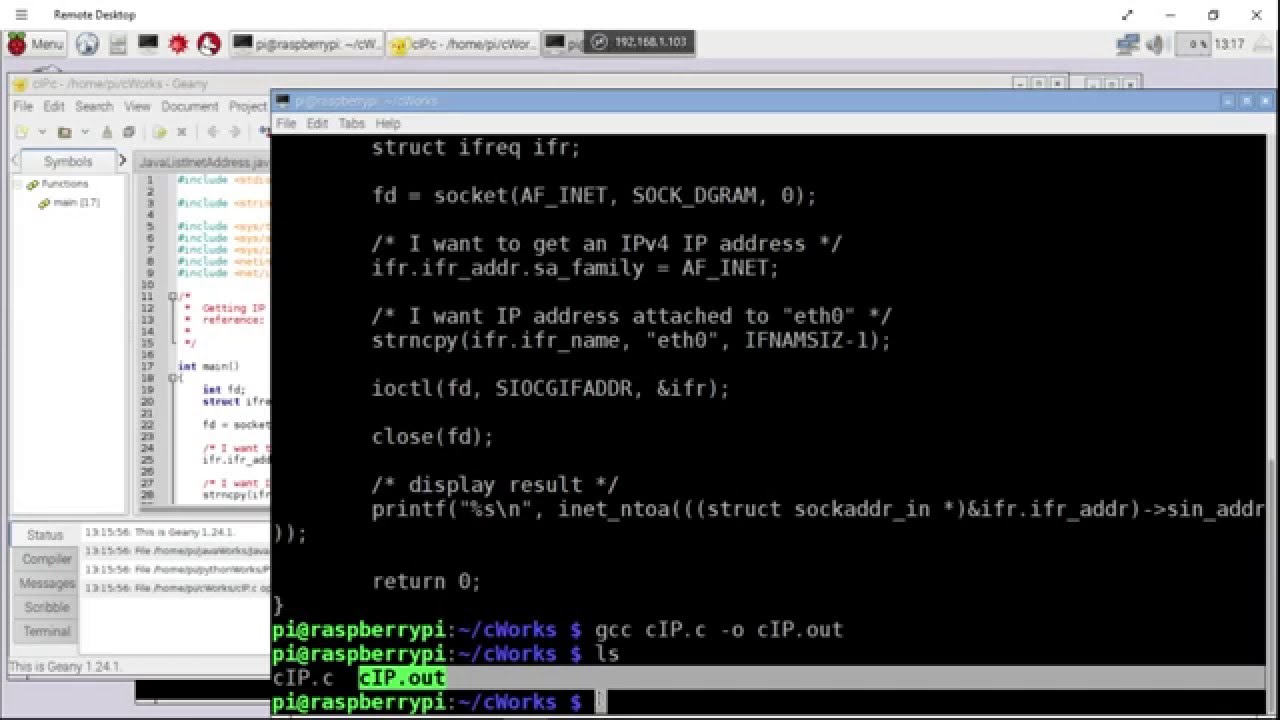Open Geany View menu
The height and width of the screenshot is (720, 1280).
(137, 106)
